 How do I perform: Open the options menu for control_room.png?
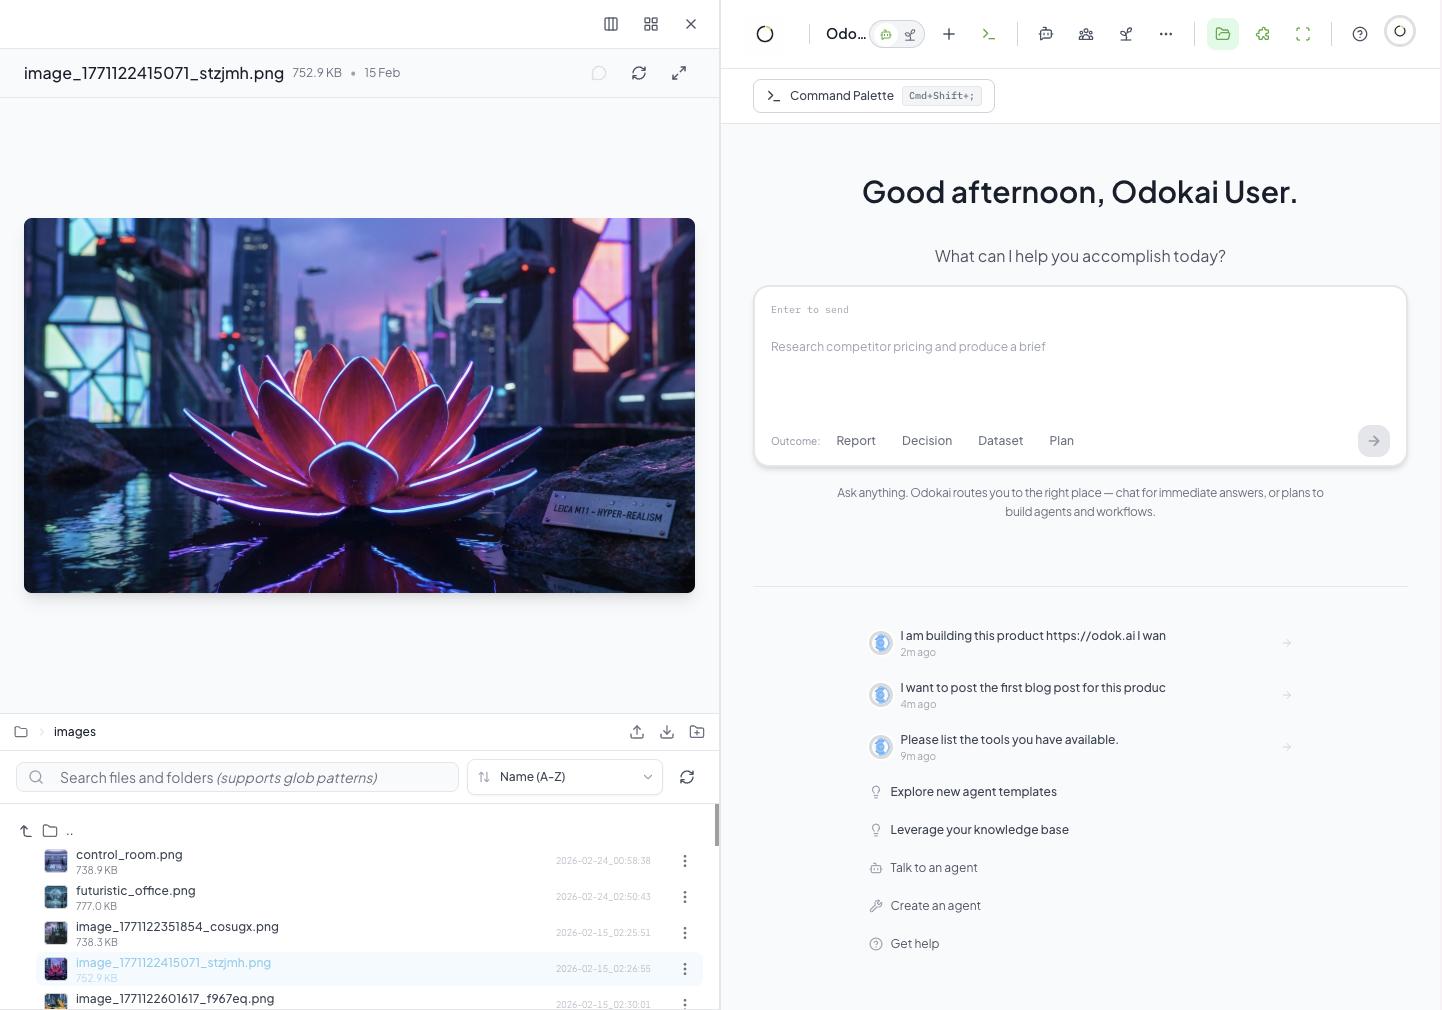(x=685, y=861)
